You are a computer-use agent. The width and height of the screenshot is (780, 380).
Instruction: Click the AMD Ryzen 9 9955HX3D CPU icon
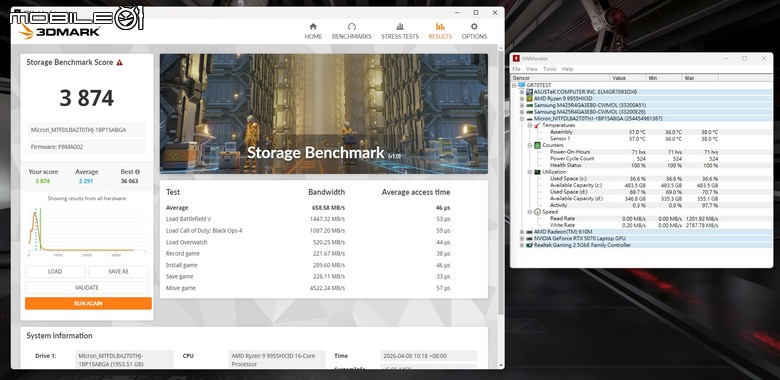pos(530,98)
